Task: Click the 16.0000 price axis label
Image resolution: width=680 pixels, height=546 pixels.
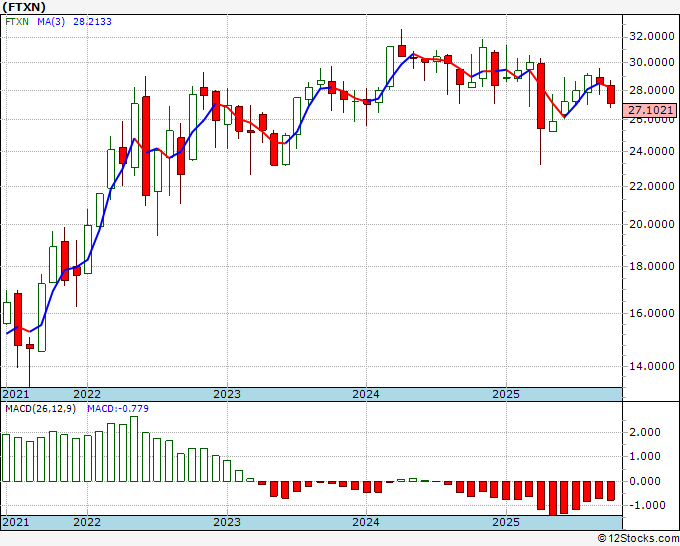Action: [x=652, y=313]
